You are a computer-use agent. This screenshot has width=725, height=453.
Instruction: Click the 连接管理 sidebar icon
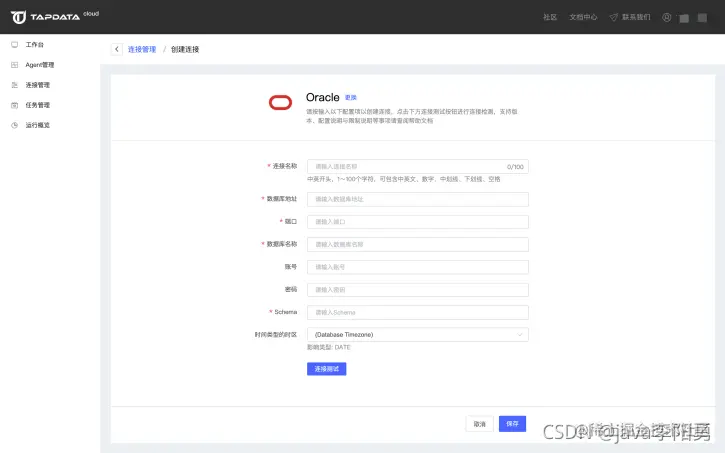tap(15, 85)
